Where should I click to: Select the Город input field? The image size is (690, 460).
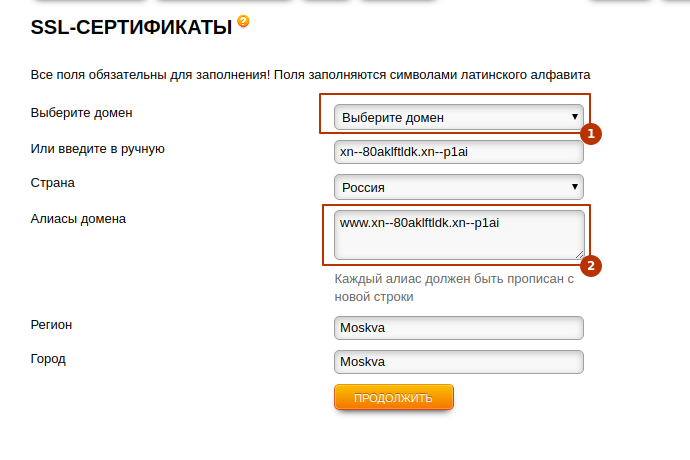tap(458, 361)
